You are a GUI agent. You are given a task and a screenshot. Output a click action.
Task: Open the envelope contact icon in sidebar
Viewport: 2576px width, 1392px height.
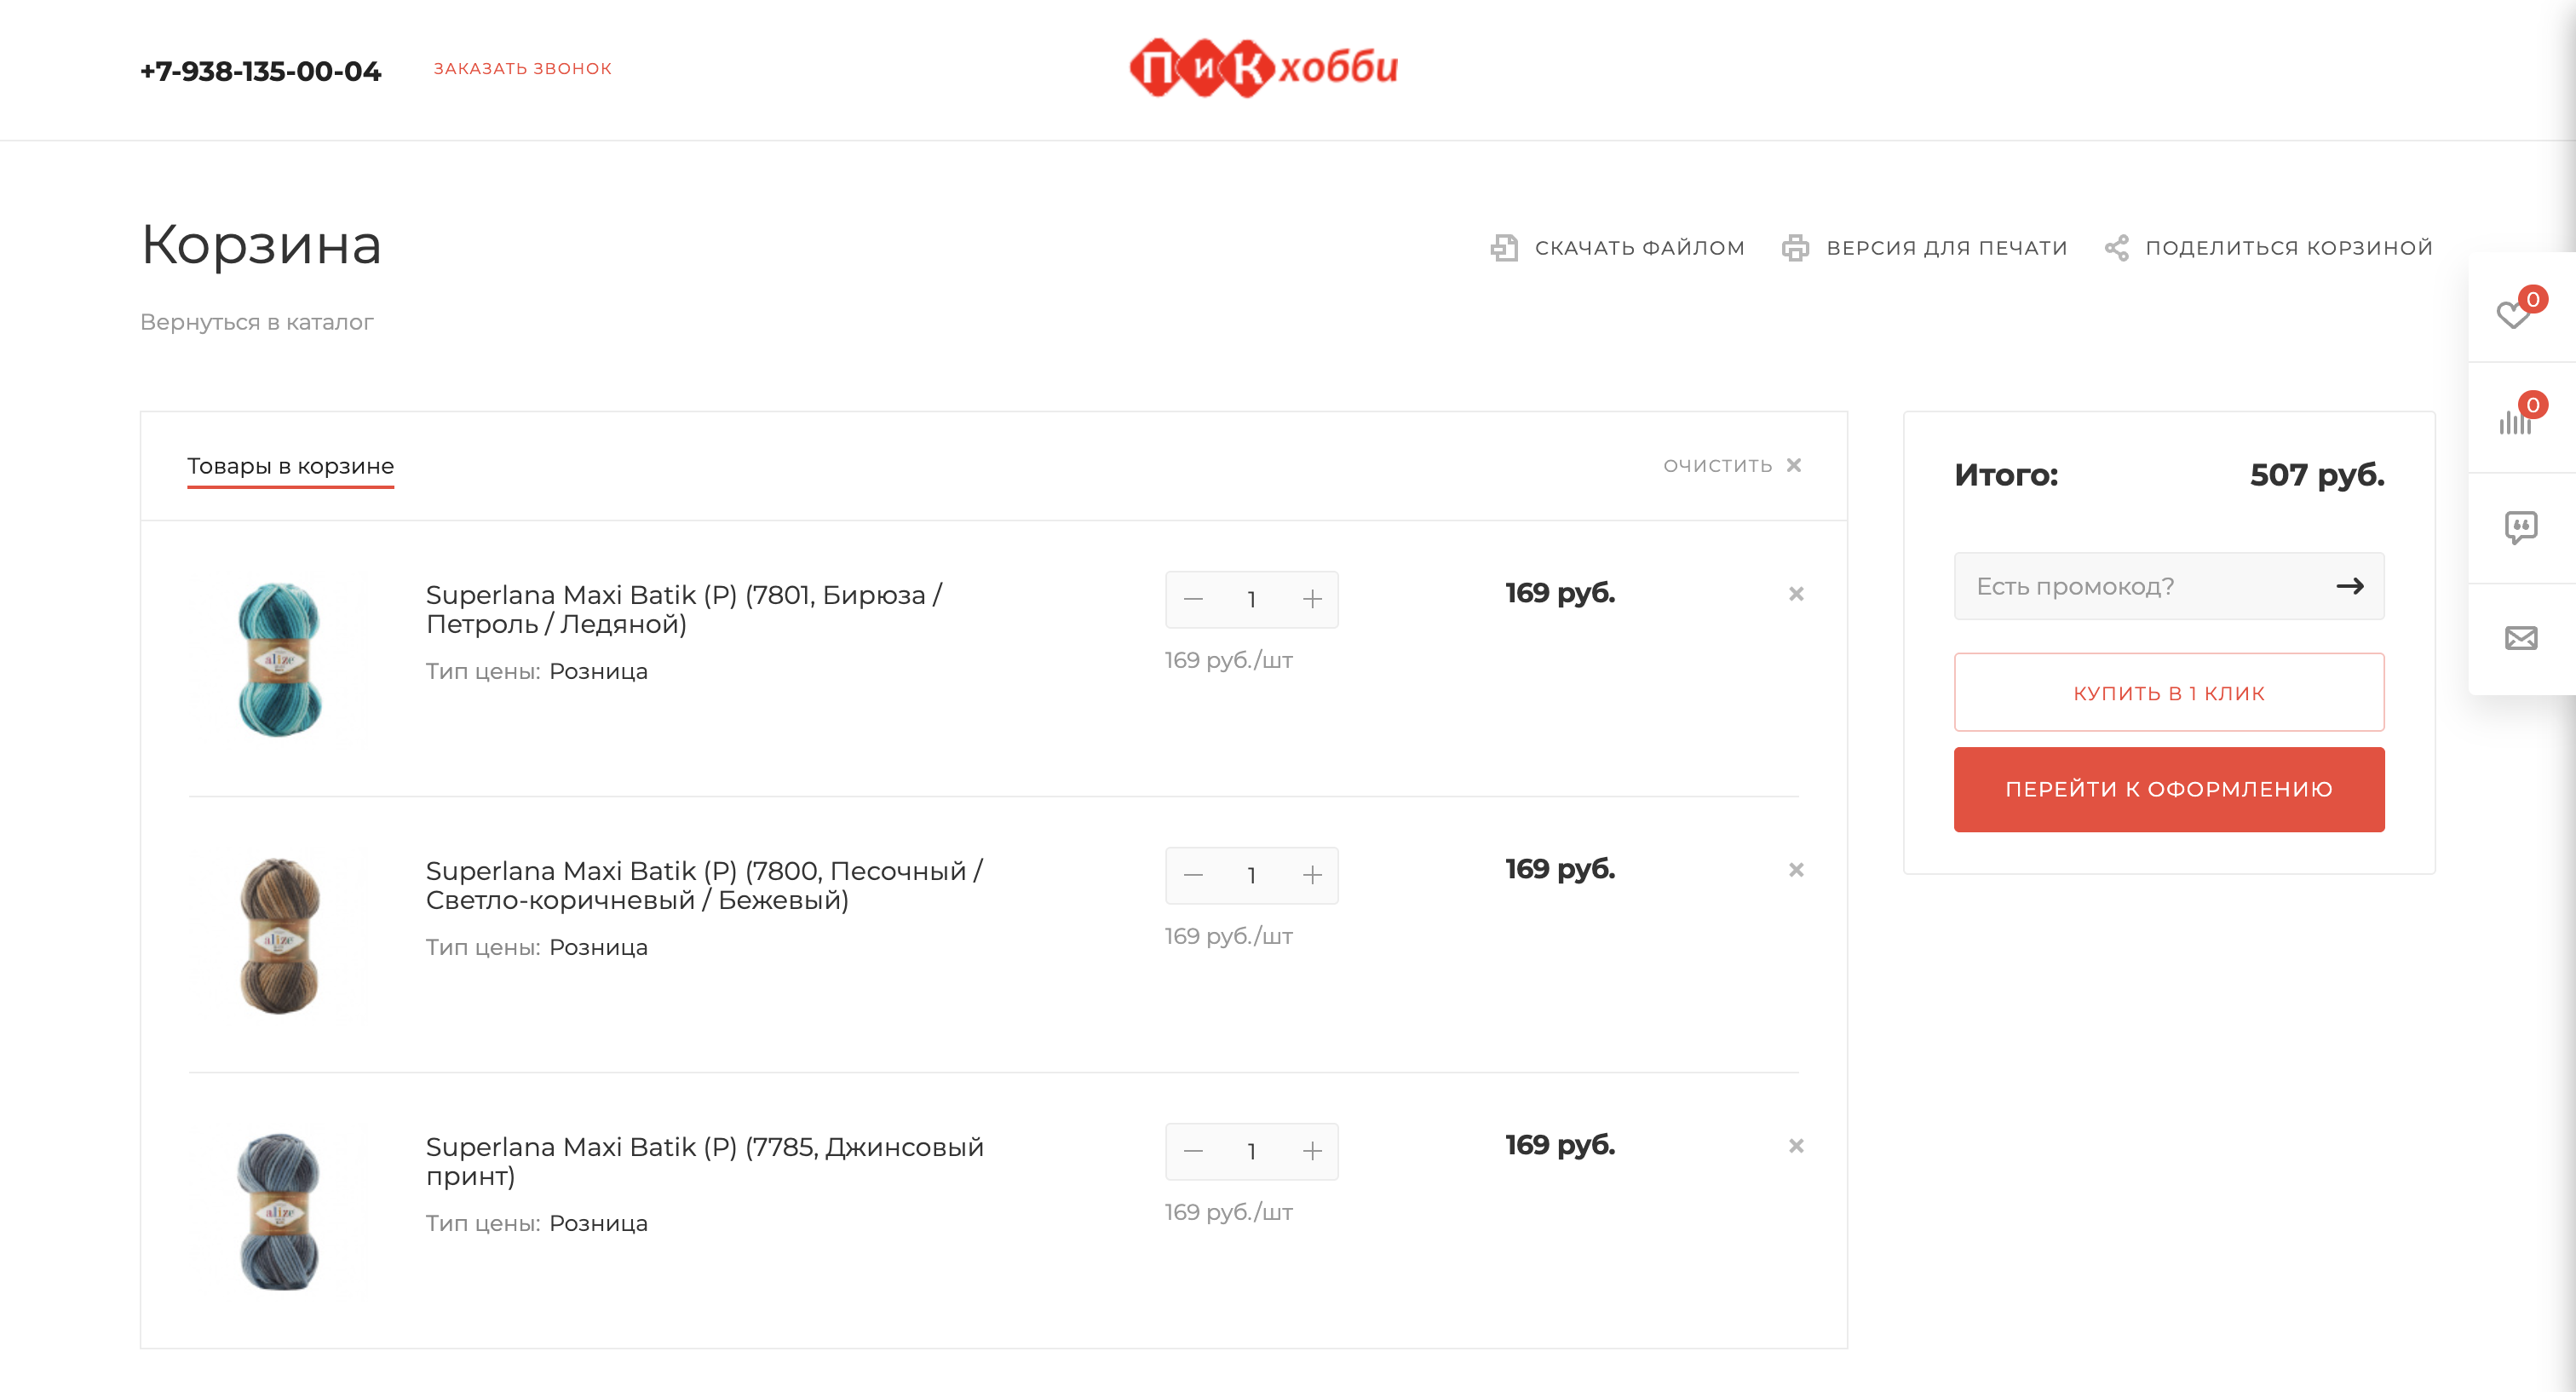[x=2521, y=638]
